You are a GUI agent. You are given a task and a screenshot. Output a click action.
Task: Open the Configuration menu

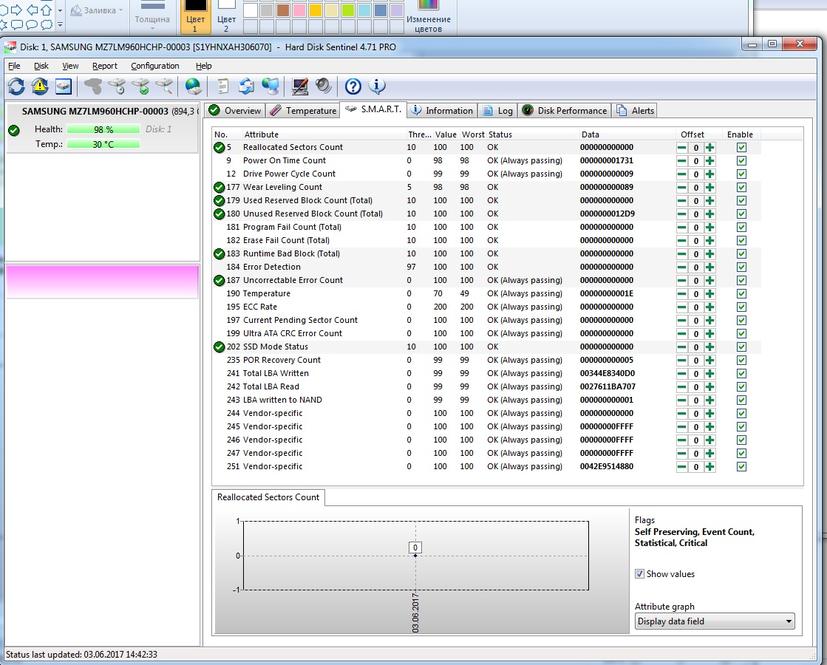click(x=155, y=66)
